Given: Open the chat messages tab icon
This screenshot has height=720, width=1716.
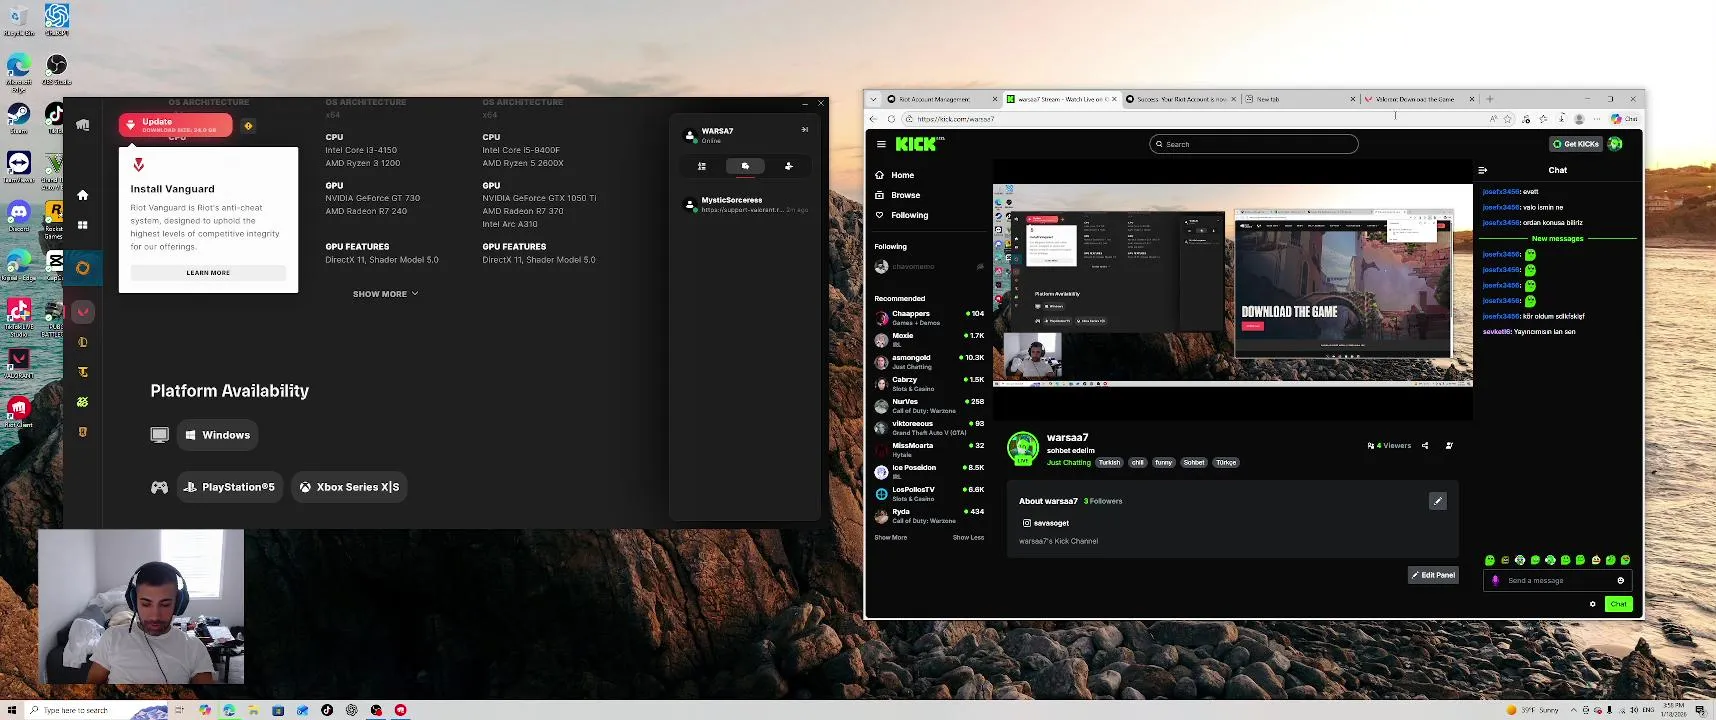Looking at the screenshot, I should (745, 166).
